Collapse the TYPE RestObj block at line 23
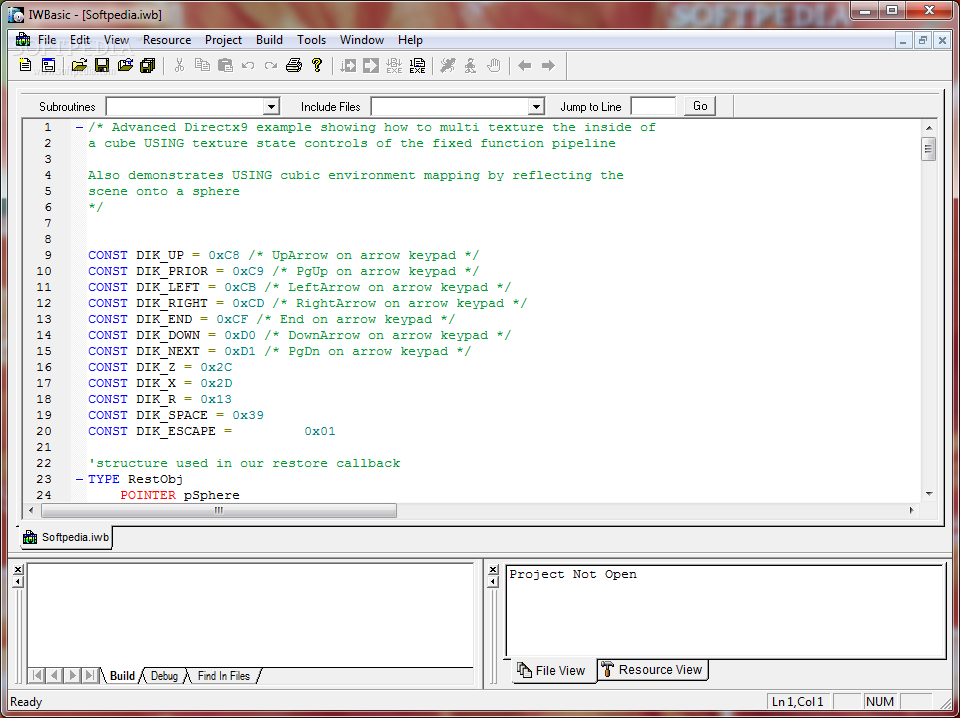Image resolution: width=960 pixels, height=718 pixels. coord(80,479)
